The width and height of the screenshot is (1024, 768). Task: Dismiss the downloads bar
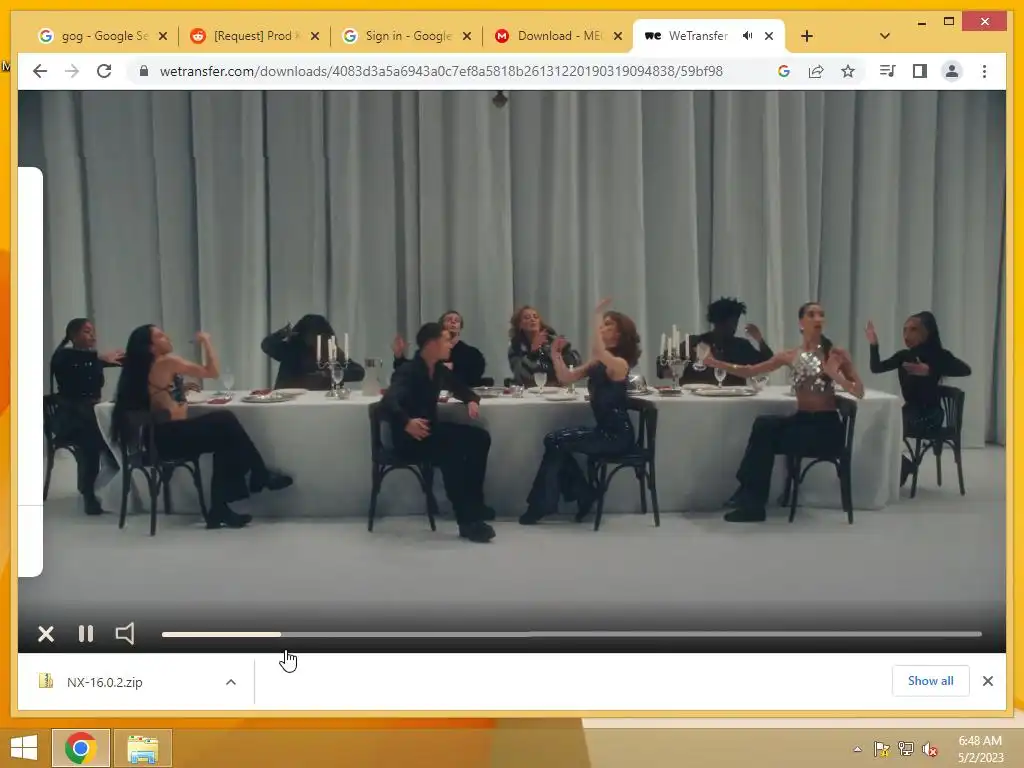[x=987, y=681]
